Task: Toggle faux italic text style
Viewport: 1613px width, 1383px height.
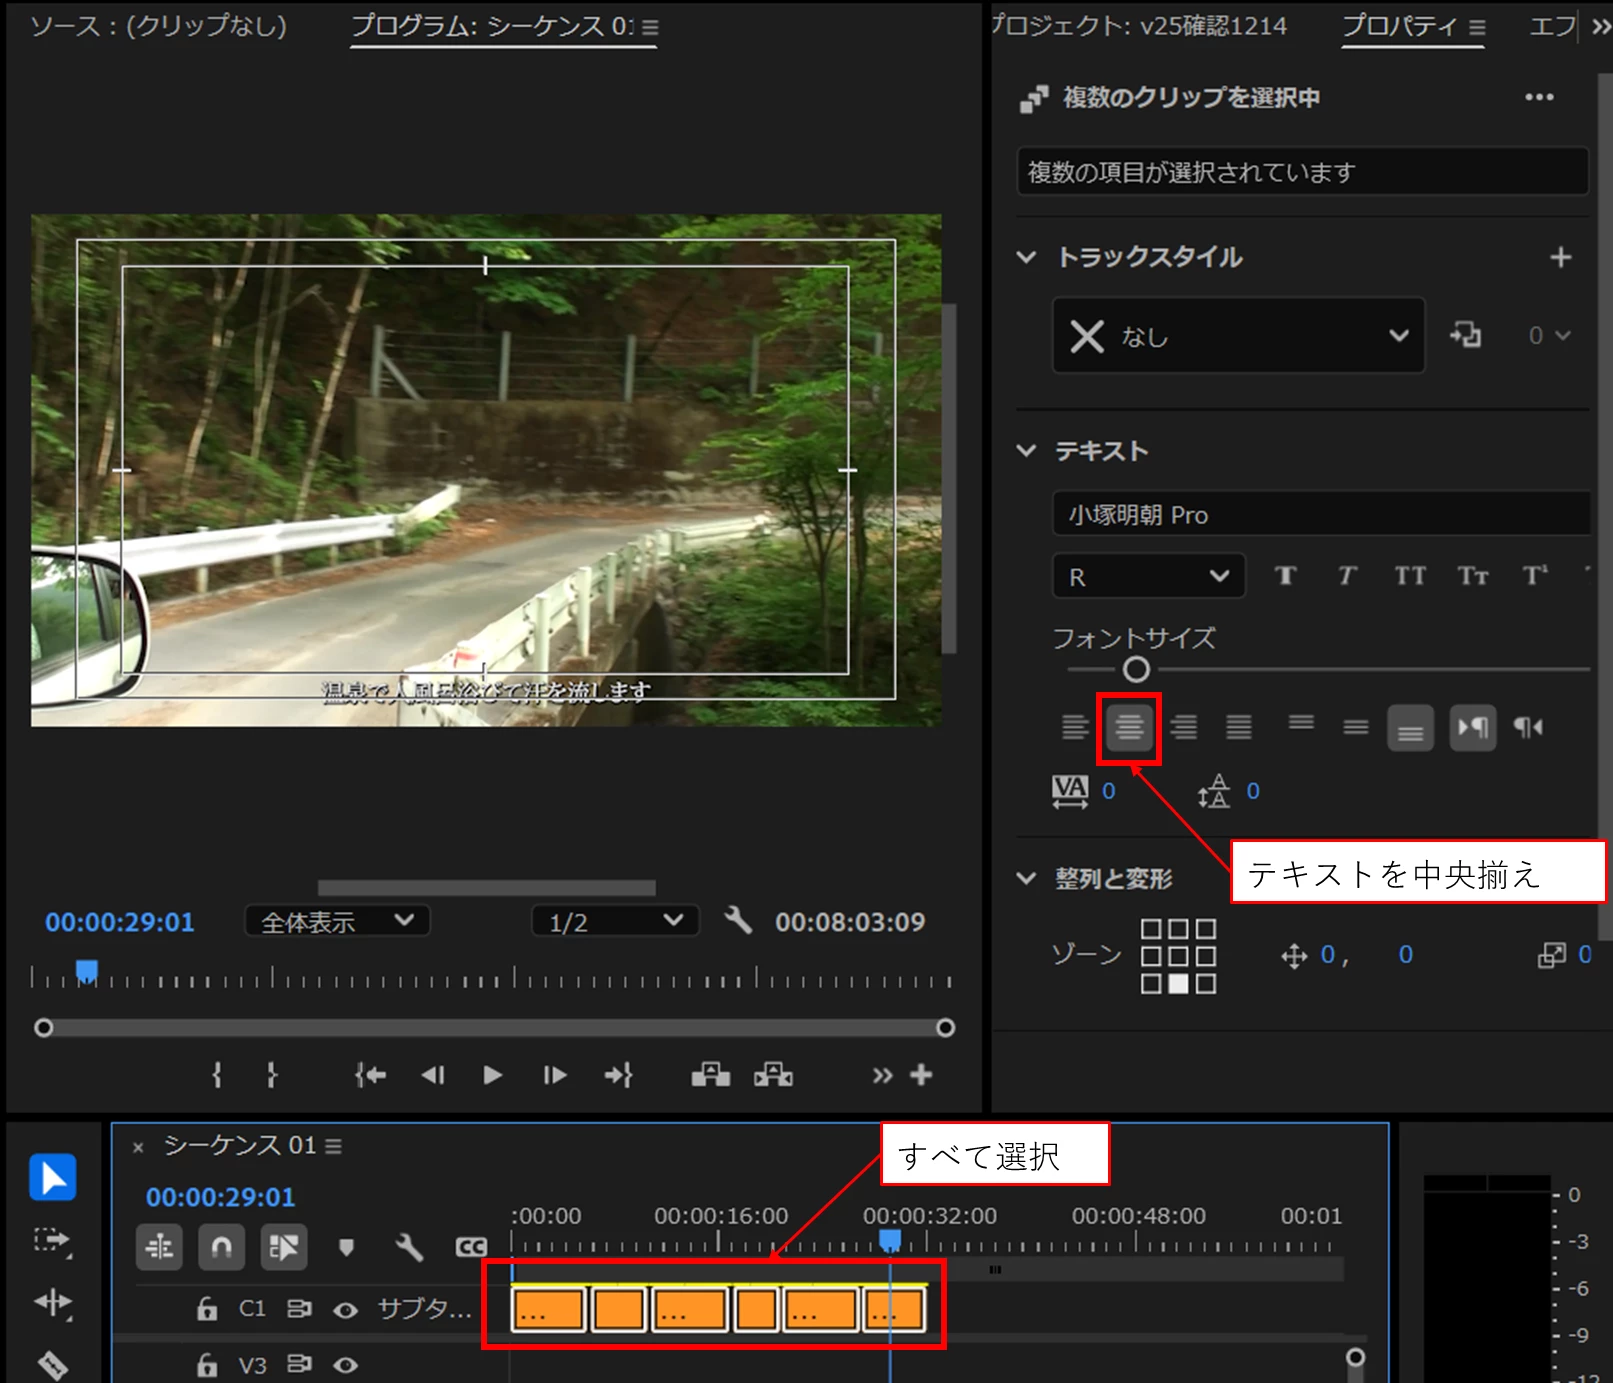Action: click(x=1347, y=576)
